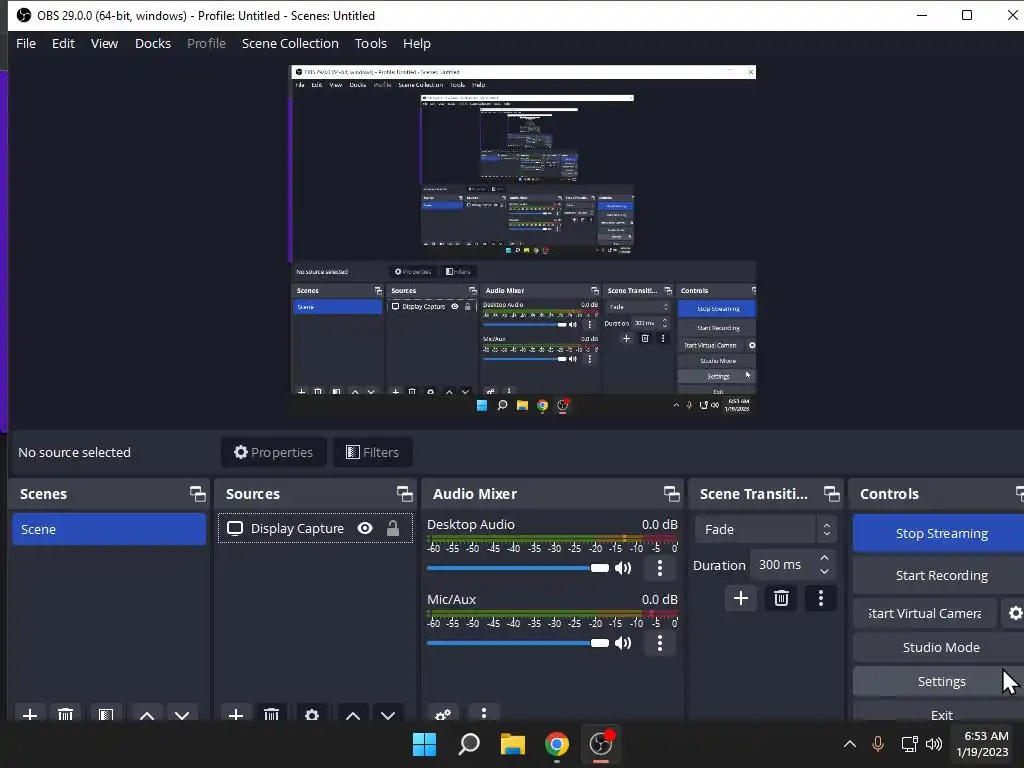
Task: Remove selected source with trash icon
Action: (272, 714)
